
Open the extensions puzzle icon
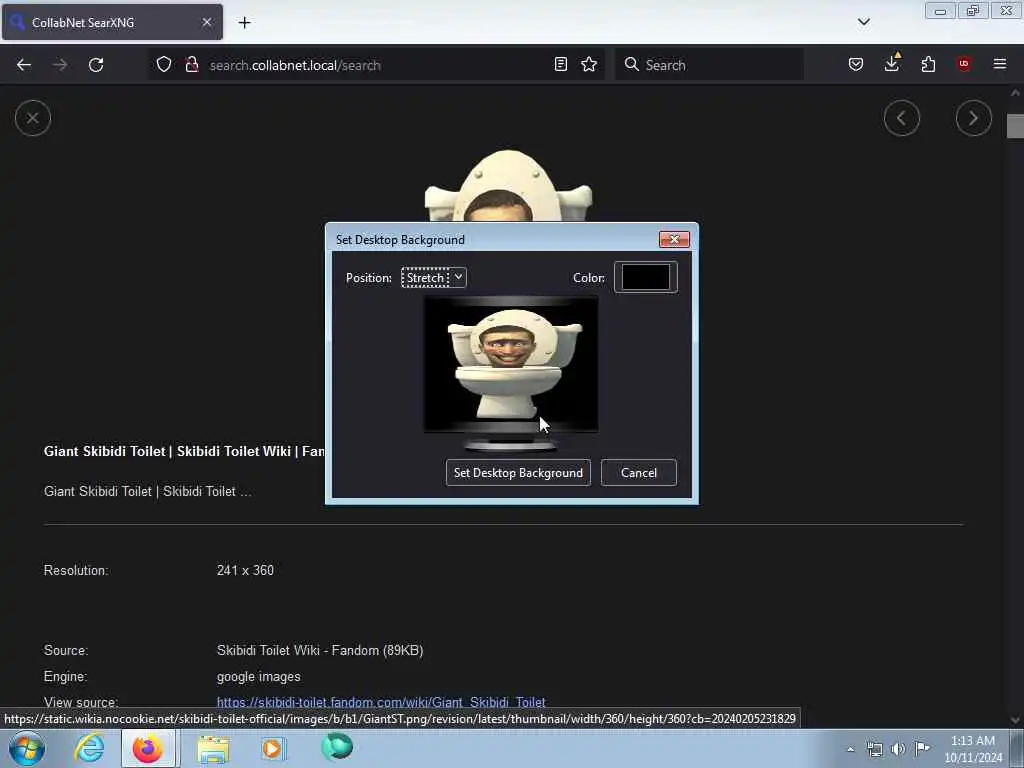[928, 64]
